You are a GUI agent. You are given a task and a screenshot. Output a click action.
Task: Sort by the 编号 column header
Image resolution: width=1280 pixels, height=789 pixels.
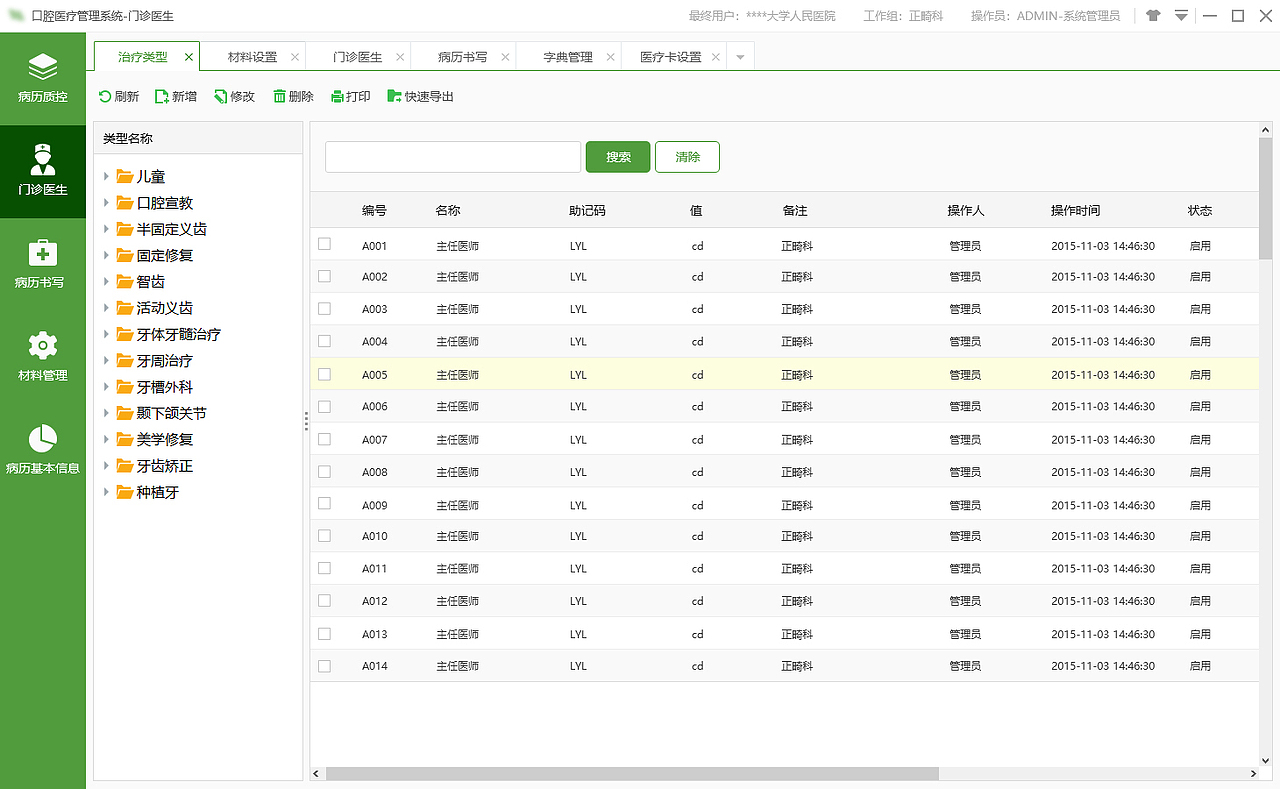coord(374,211)
